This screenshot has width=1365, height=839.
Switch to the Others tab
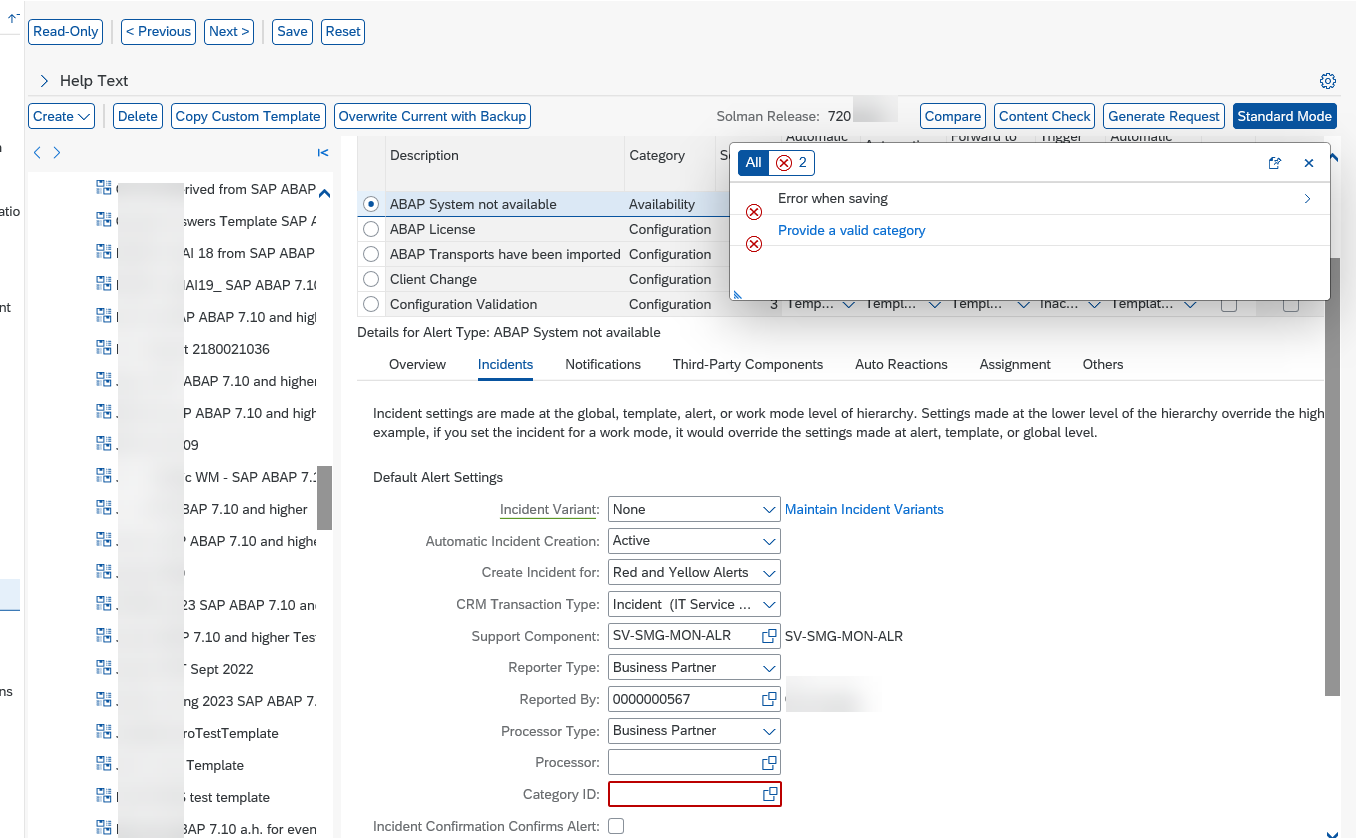pyautogui.click(x=1103, y=364)
